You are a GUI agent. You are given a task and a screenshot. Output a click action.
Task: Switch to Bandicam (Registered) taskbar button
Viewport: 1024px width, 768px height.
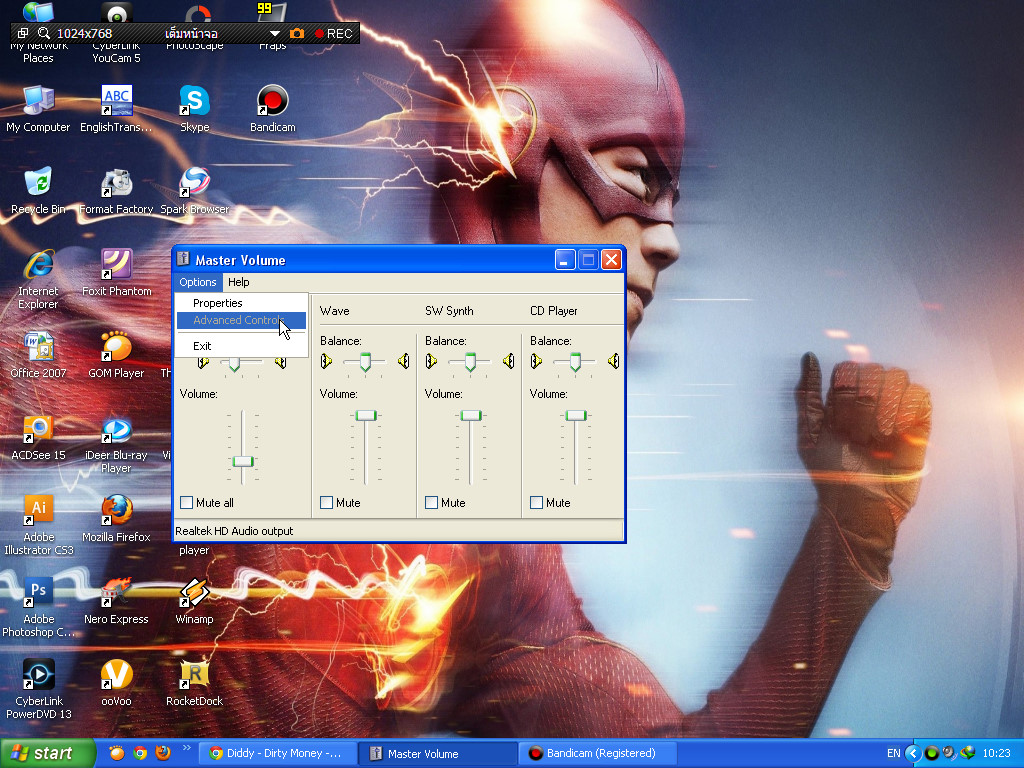coord(598,753)
